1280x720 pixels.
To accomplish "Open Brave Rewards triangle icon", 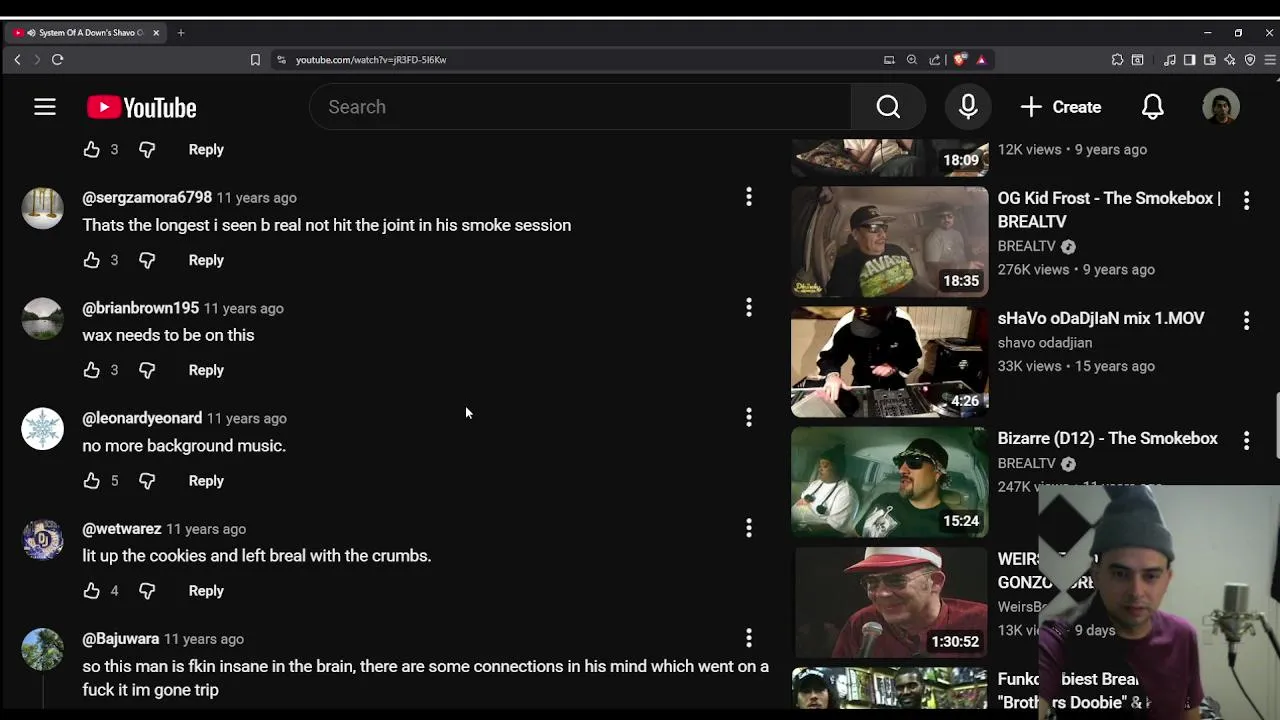I will 981,60.
